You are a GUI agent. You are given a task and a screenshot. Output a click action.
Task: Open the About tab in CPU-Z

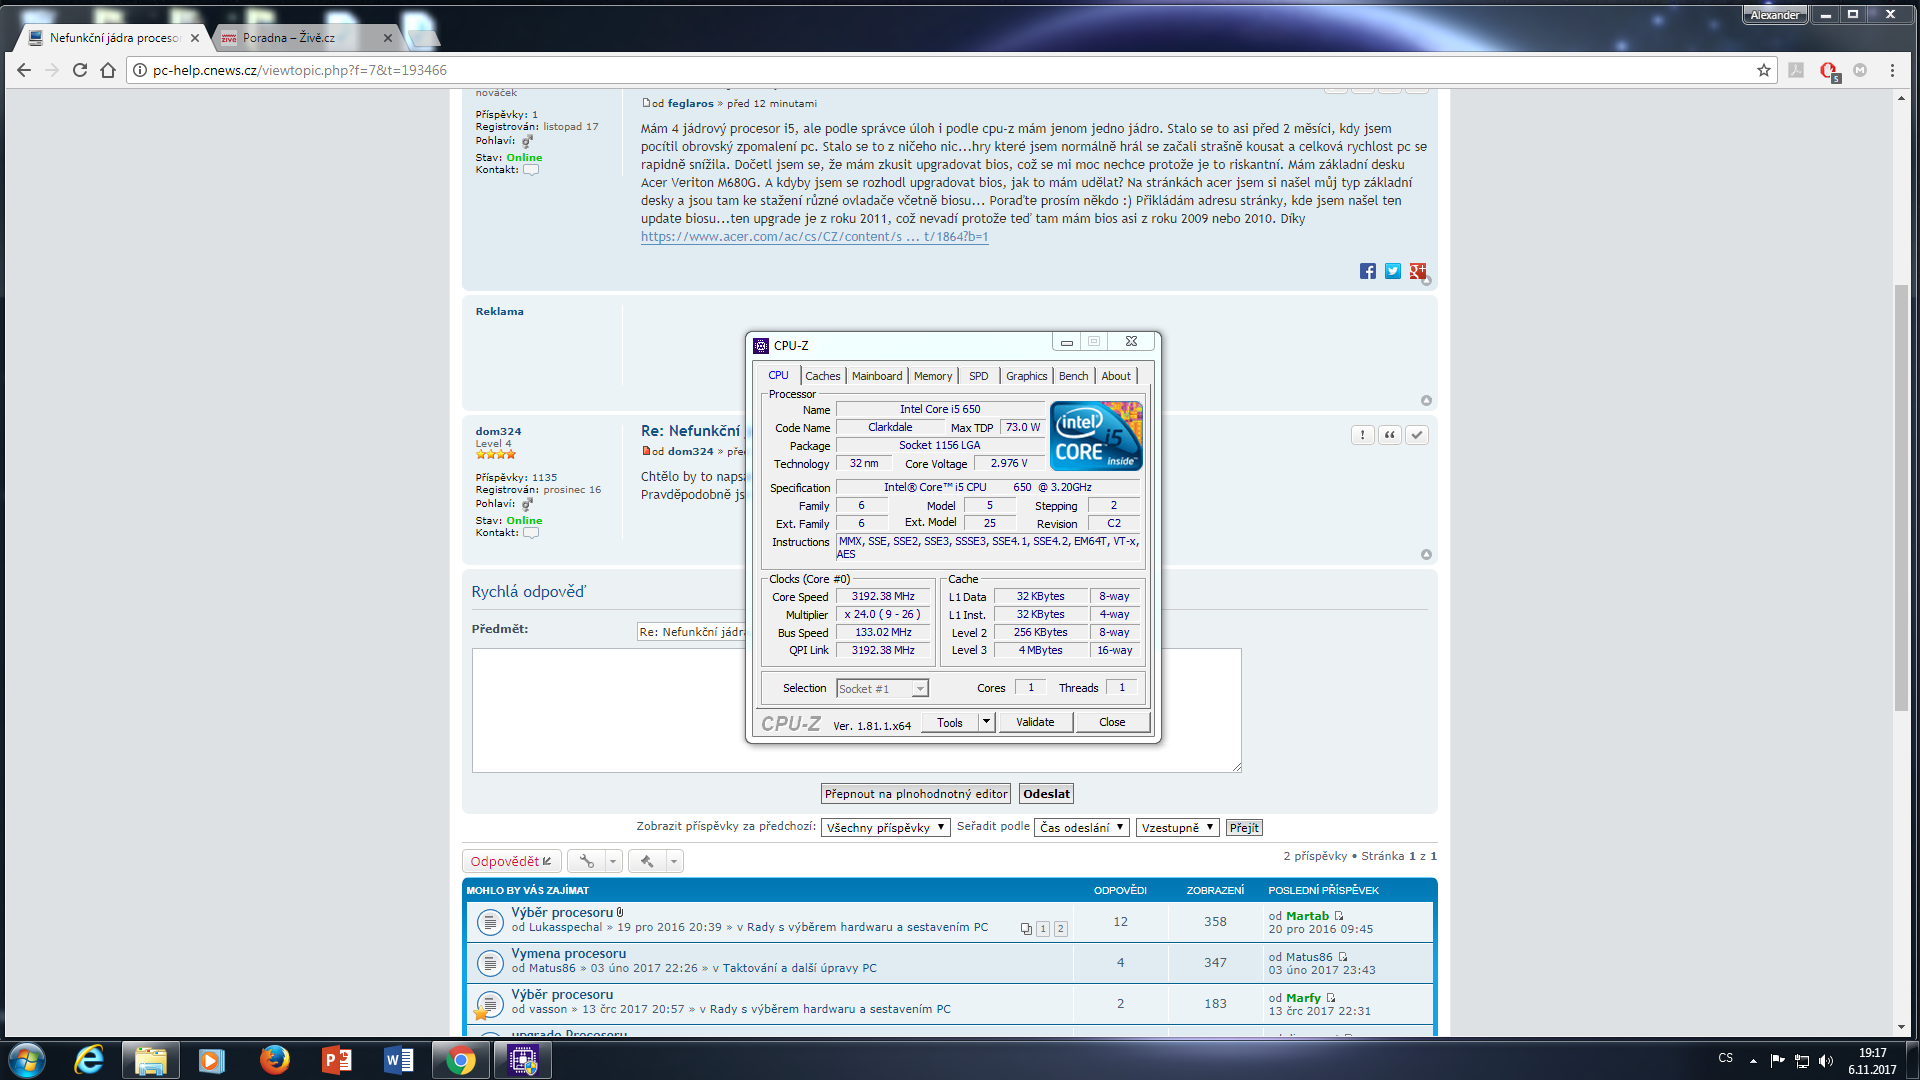pyautogui.click(x=1116, y=376)
